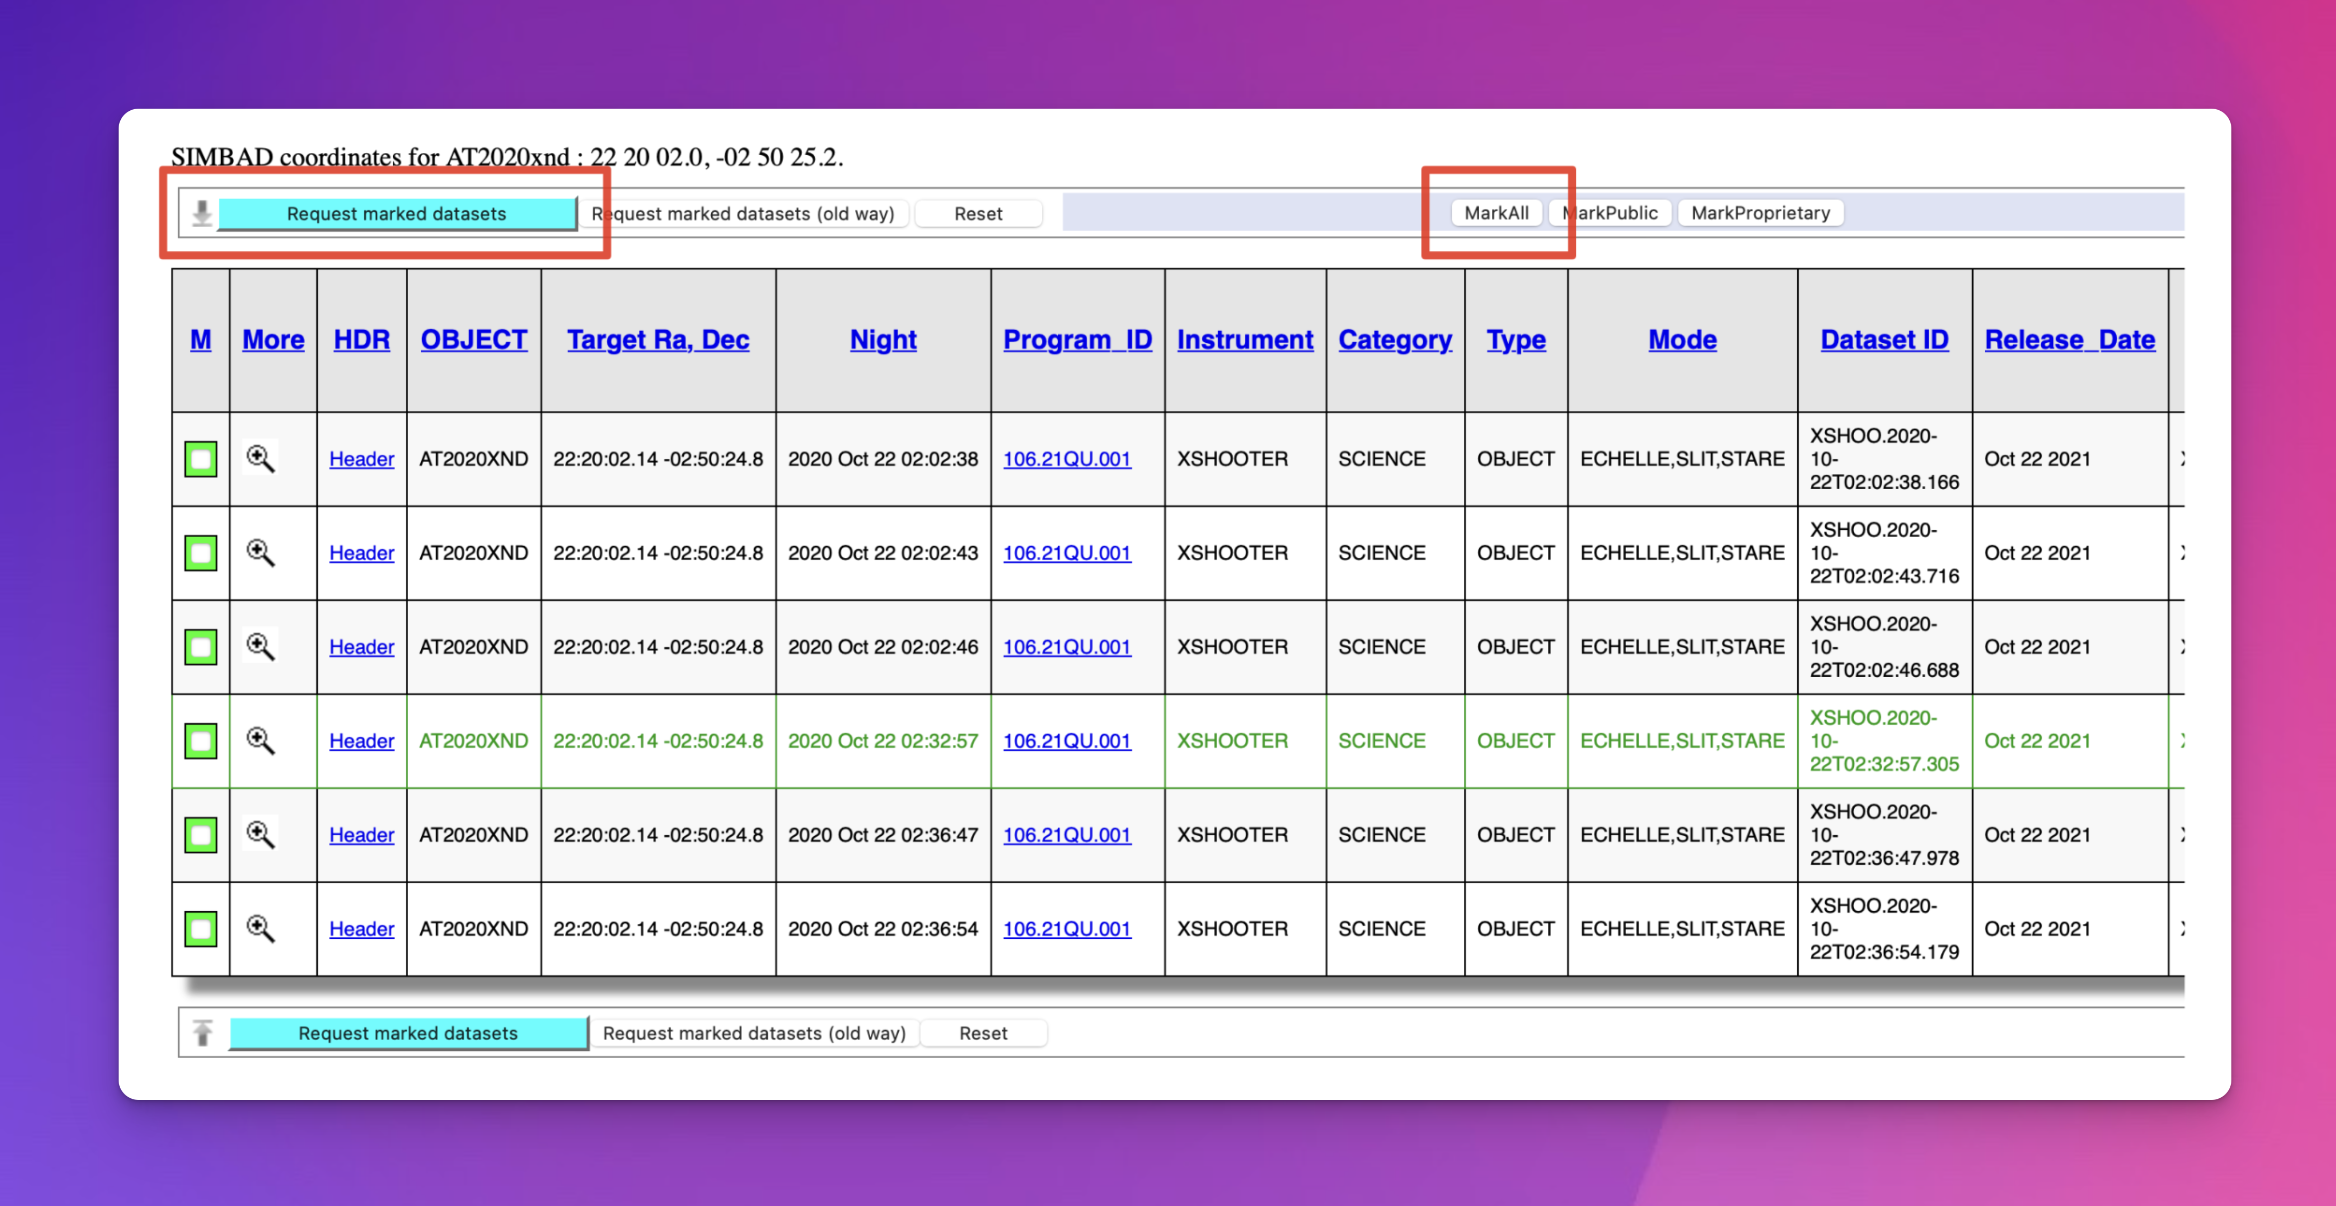This screenshot has height=1206, width=2336.
Task: Click the bottom Reset button
Action: point(983,1033)
